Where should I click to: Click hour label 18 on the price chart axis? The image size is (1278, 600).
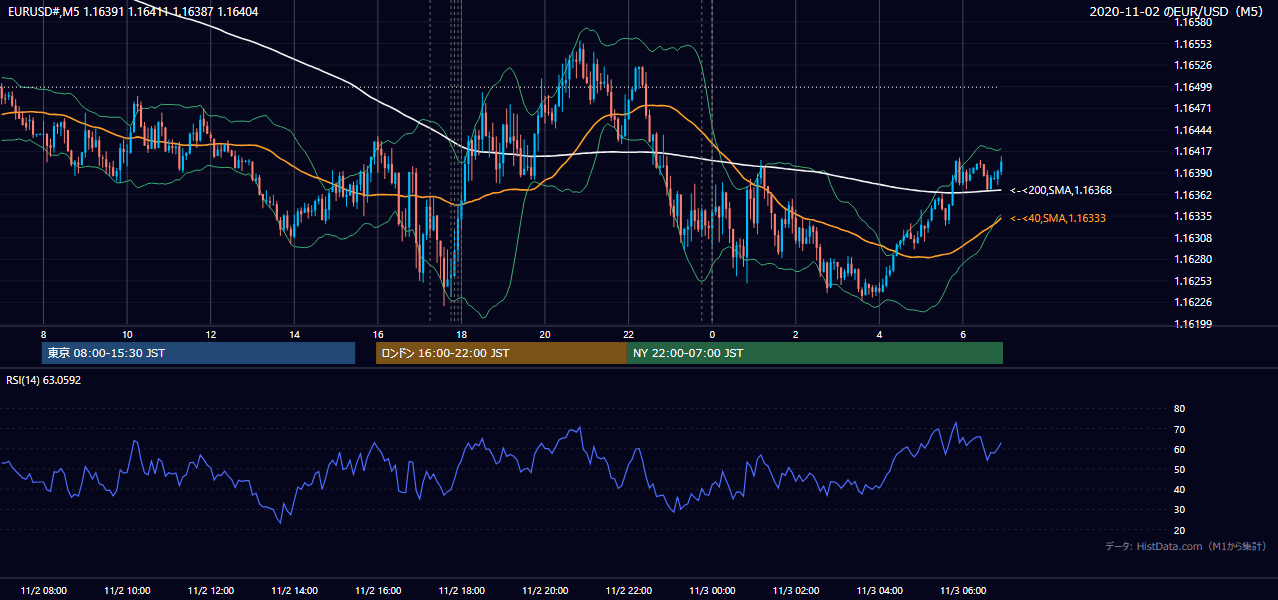click(x=461, y=334)
